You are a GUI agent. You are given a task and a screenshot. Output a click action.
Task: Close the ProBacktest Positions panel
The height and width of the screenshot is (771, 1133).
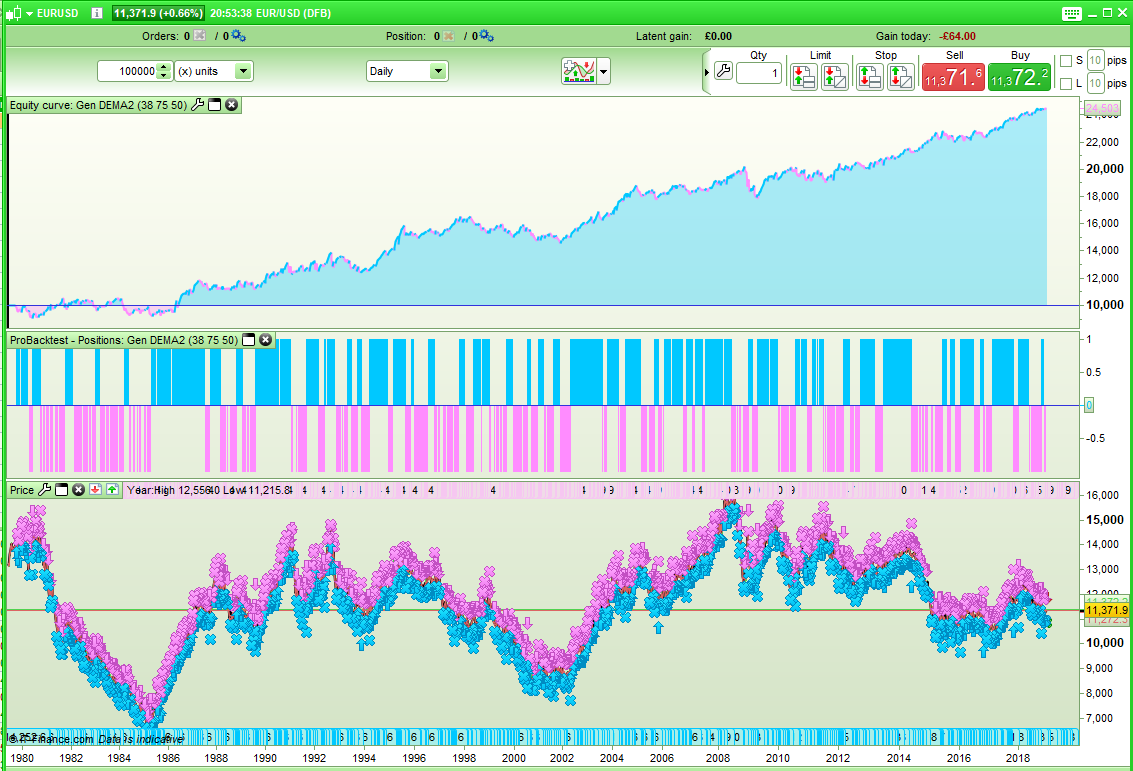pos(266,340)
